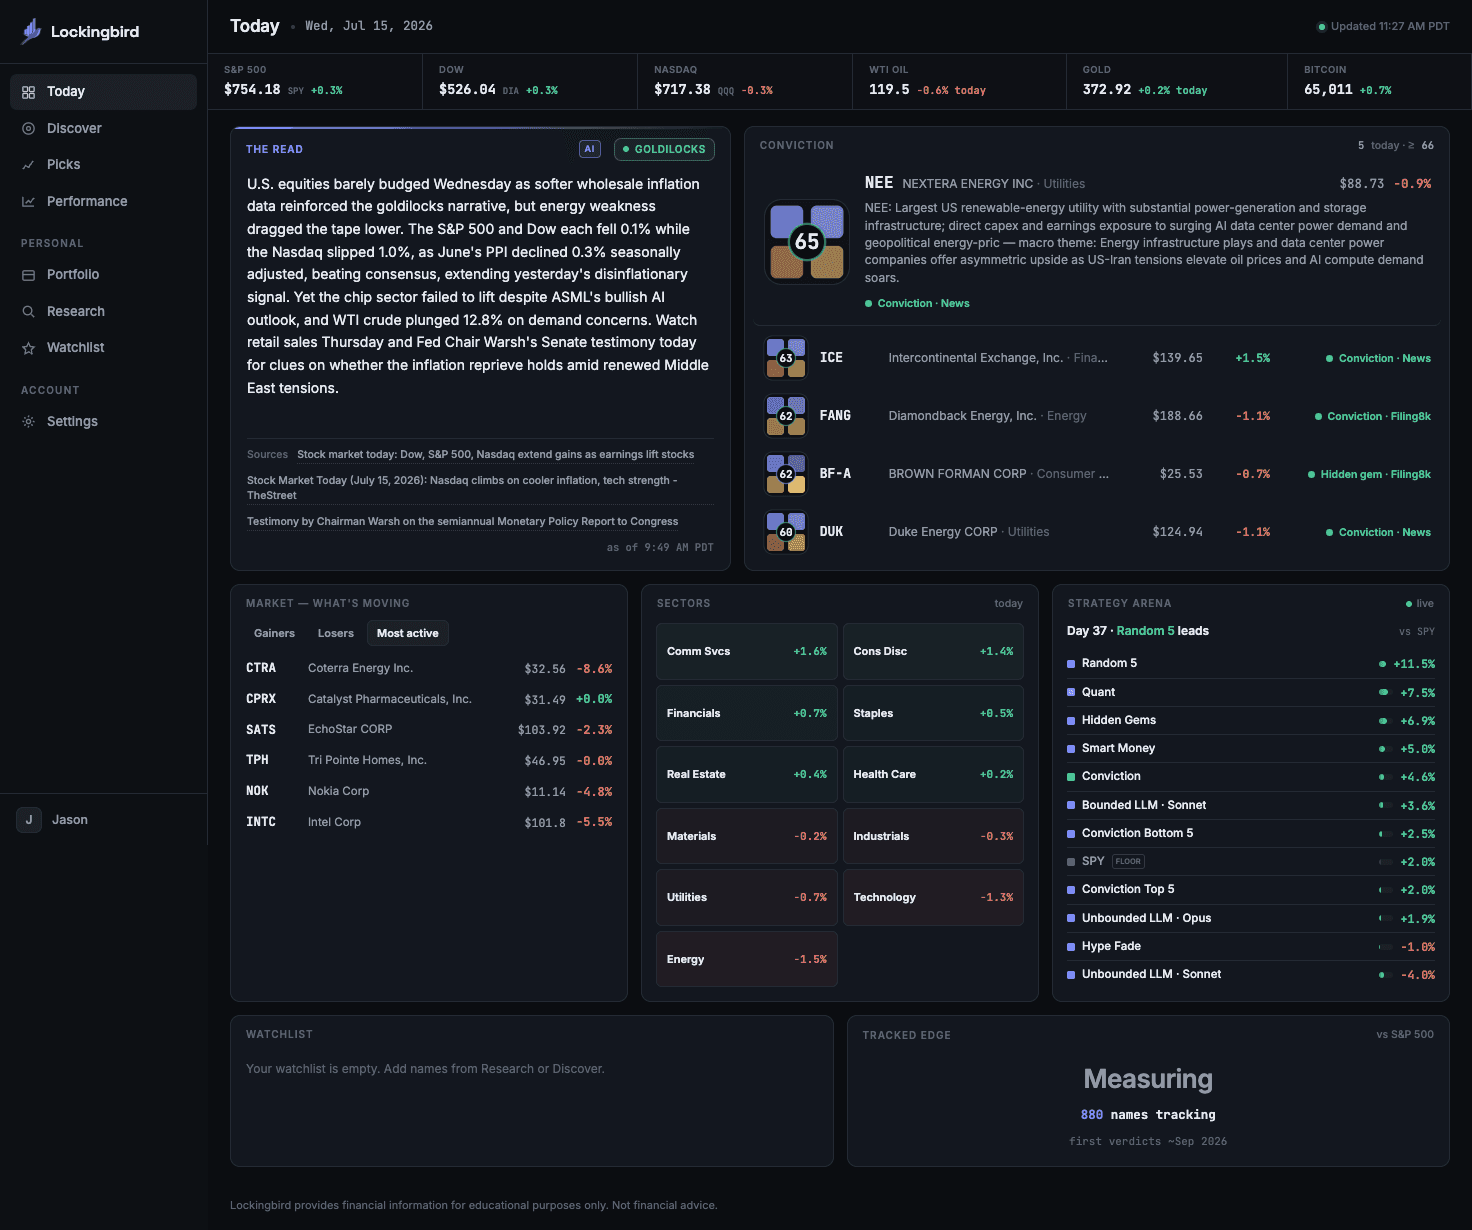Image resolution: width=1472 pixels, height=1230 pixels.
Task: Click the Random 5 performance bar
Action: coord(1383,664)
